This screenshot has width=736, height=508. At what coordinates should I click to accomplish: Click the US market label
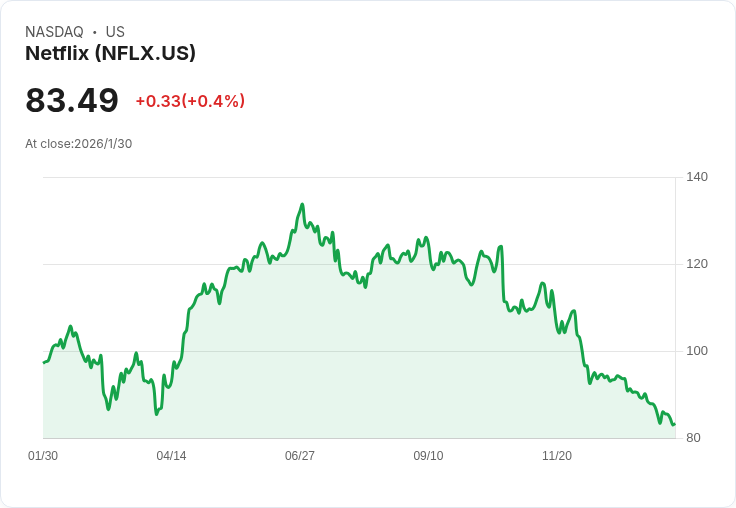pos(115,32)
